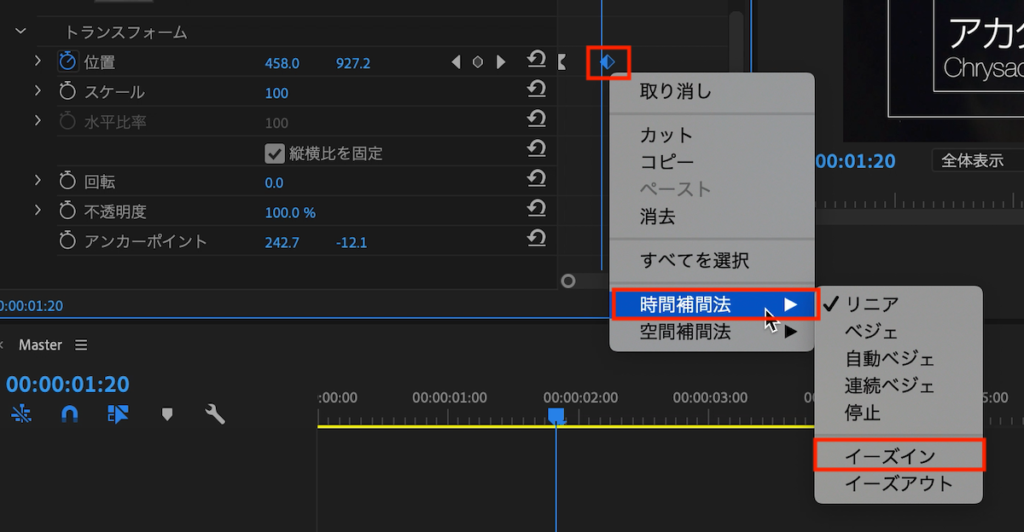Screen dimensions: 1024x532
Task: Add or remove keyframe for 位置
Action: coord(478,62)
